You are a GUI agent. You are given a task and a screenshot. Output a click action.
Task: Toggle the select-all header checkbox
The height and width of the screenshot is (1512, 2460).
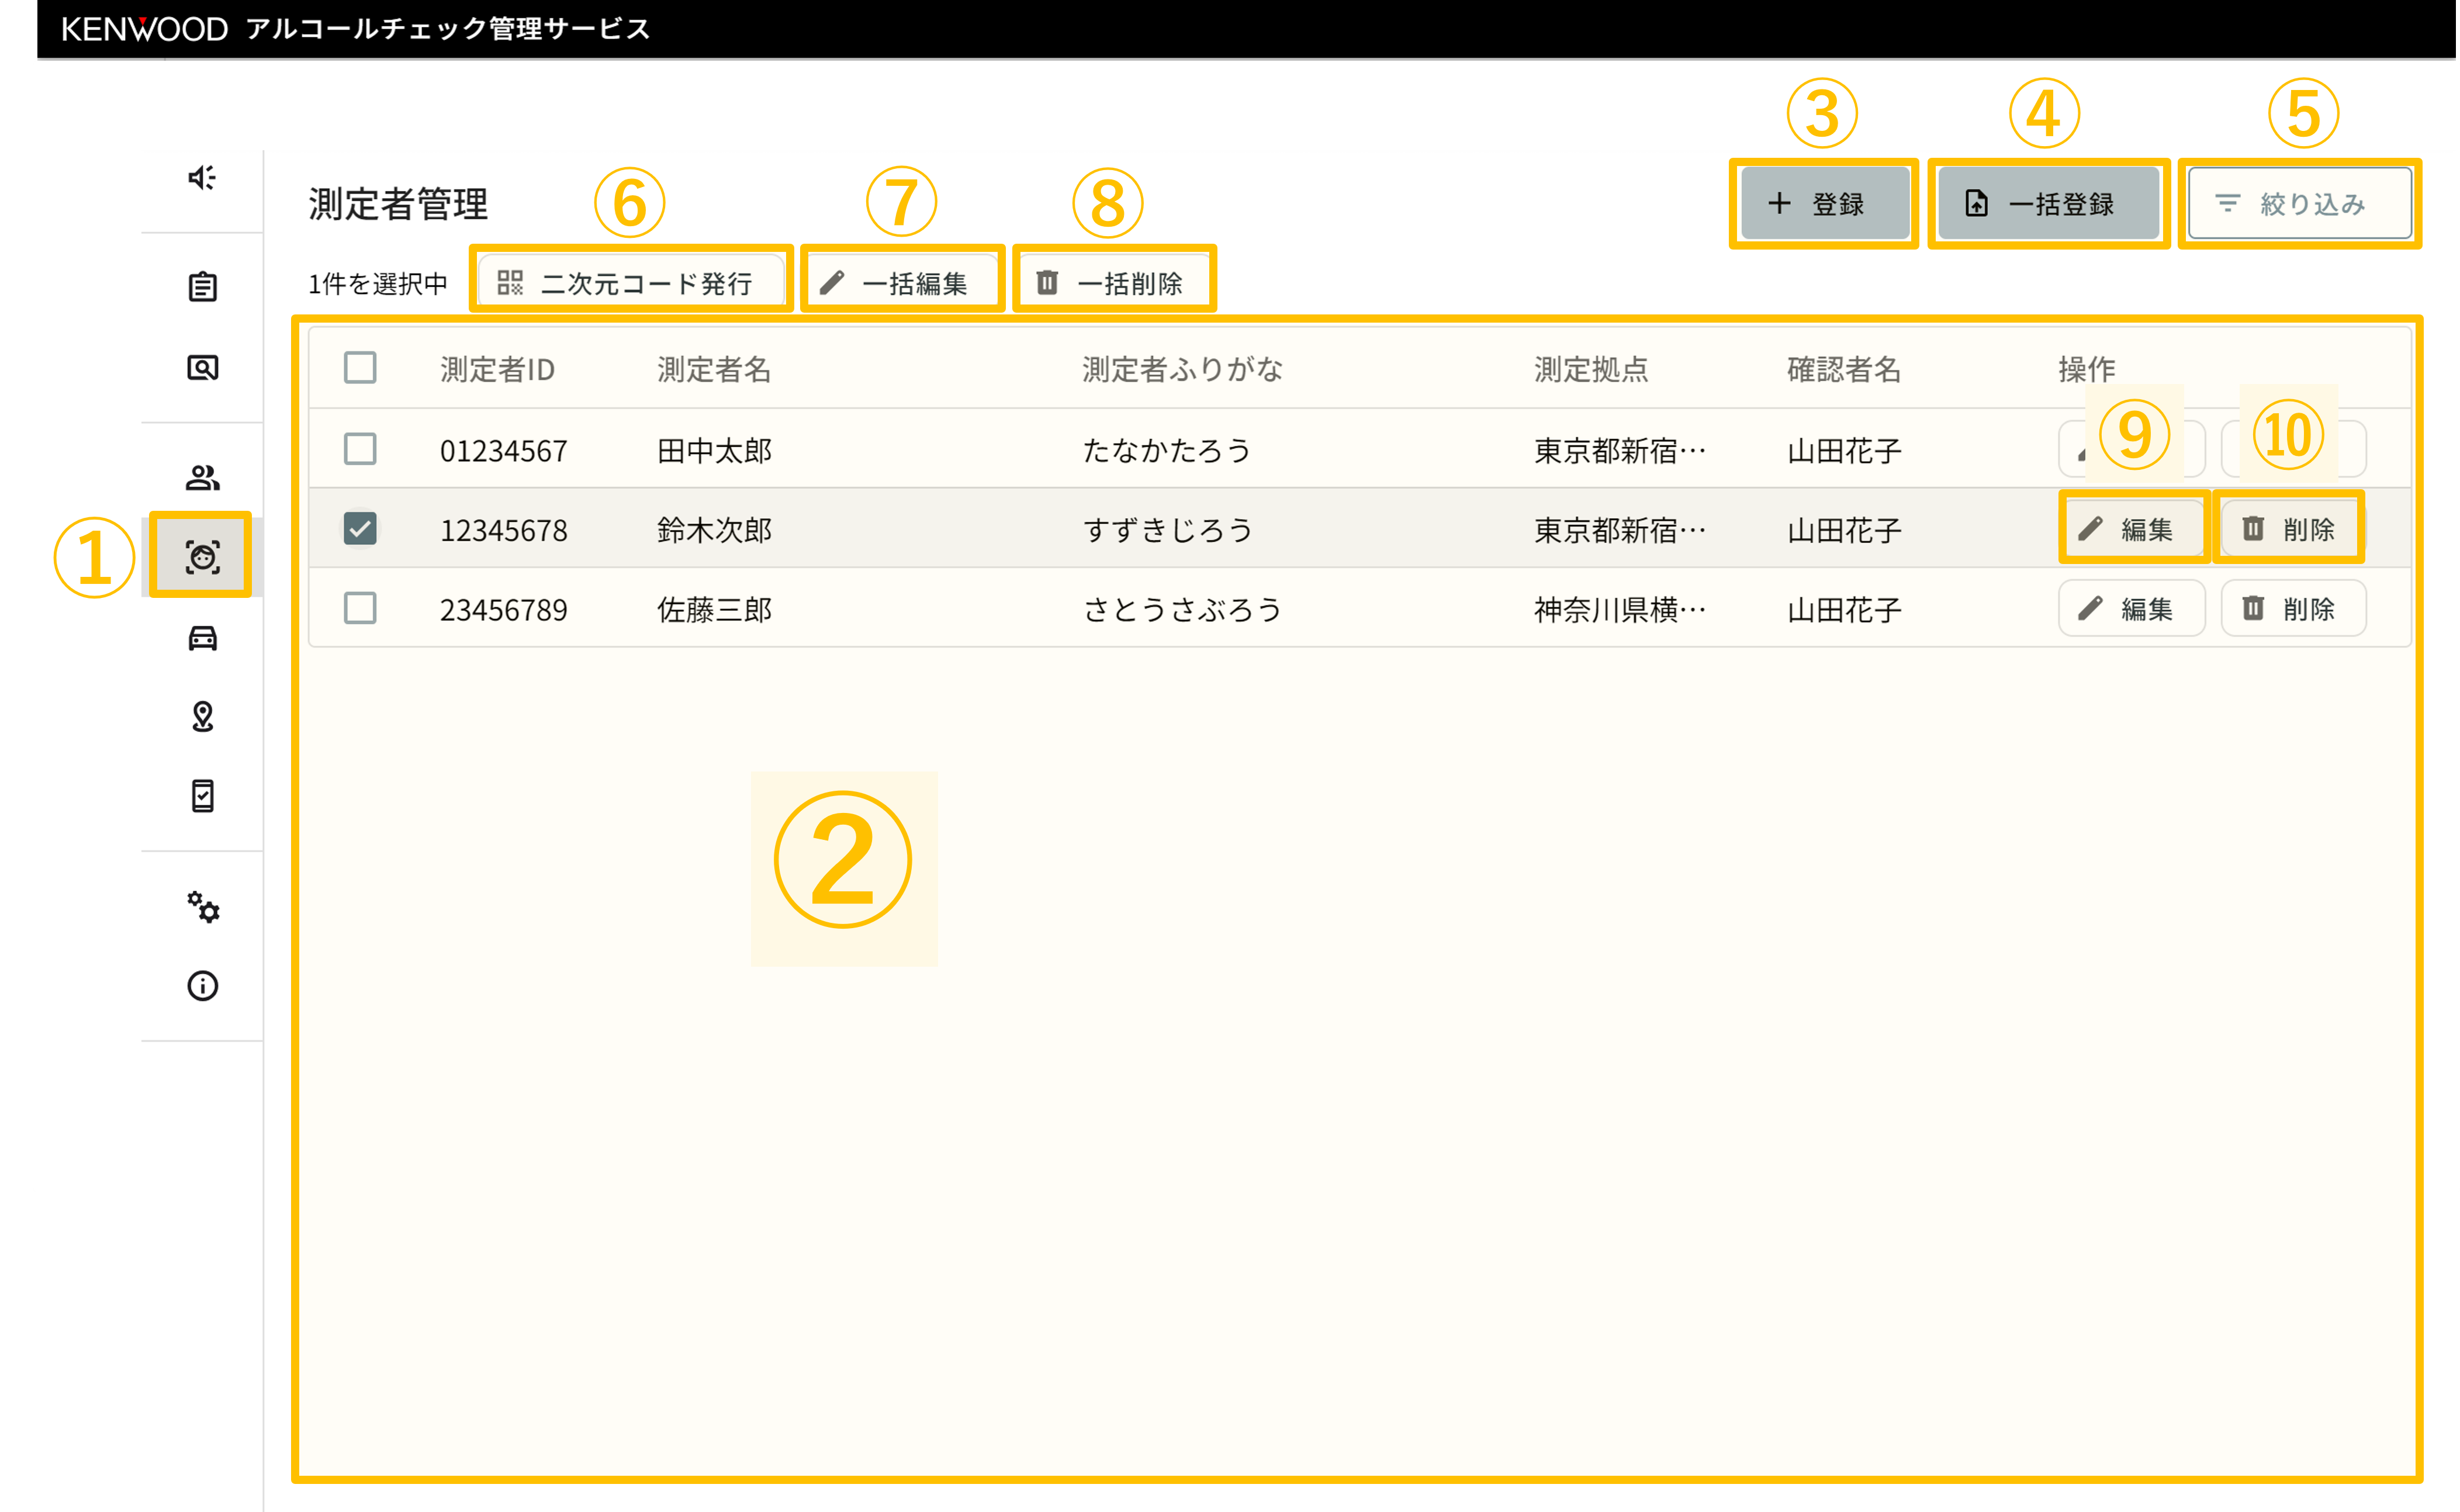(x=360, y=368)
